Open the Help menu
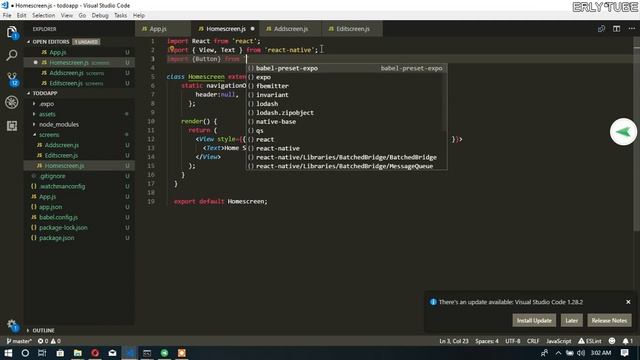The width and height of the screenshot is (640, 360). coord(139,16)
